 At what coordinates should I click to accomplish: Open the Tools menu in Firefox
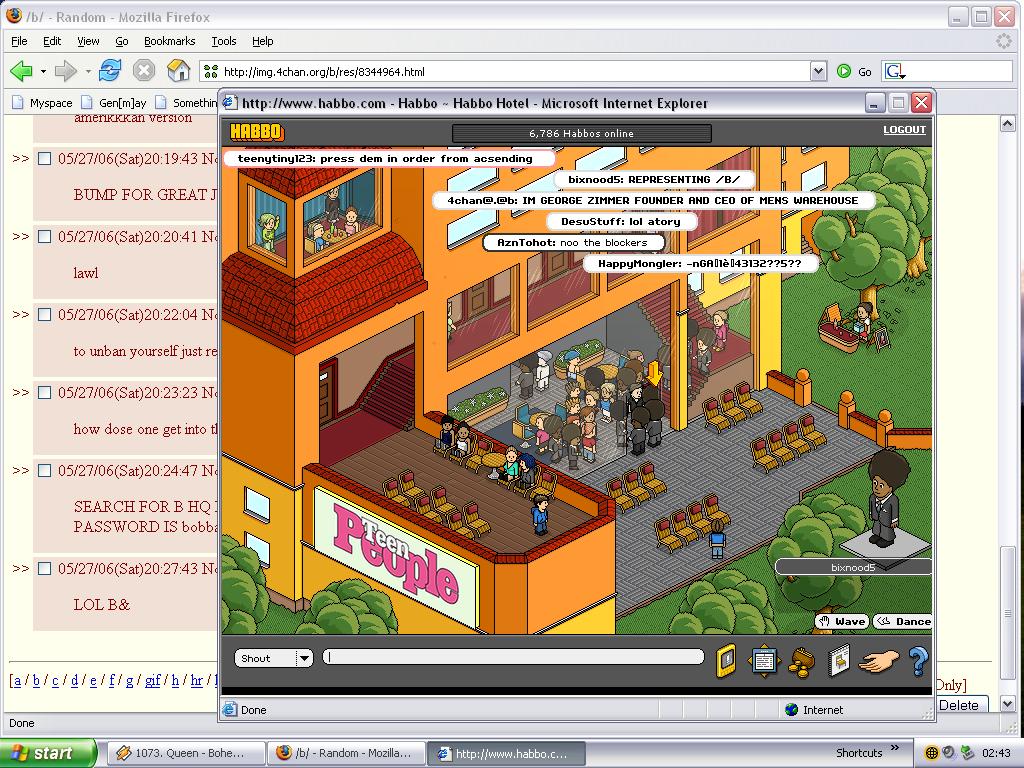coord(223,41)
